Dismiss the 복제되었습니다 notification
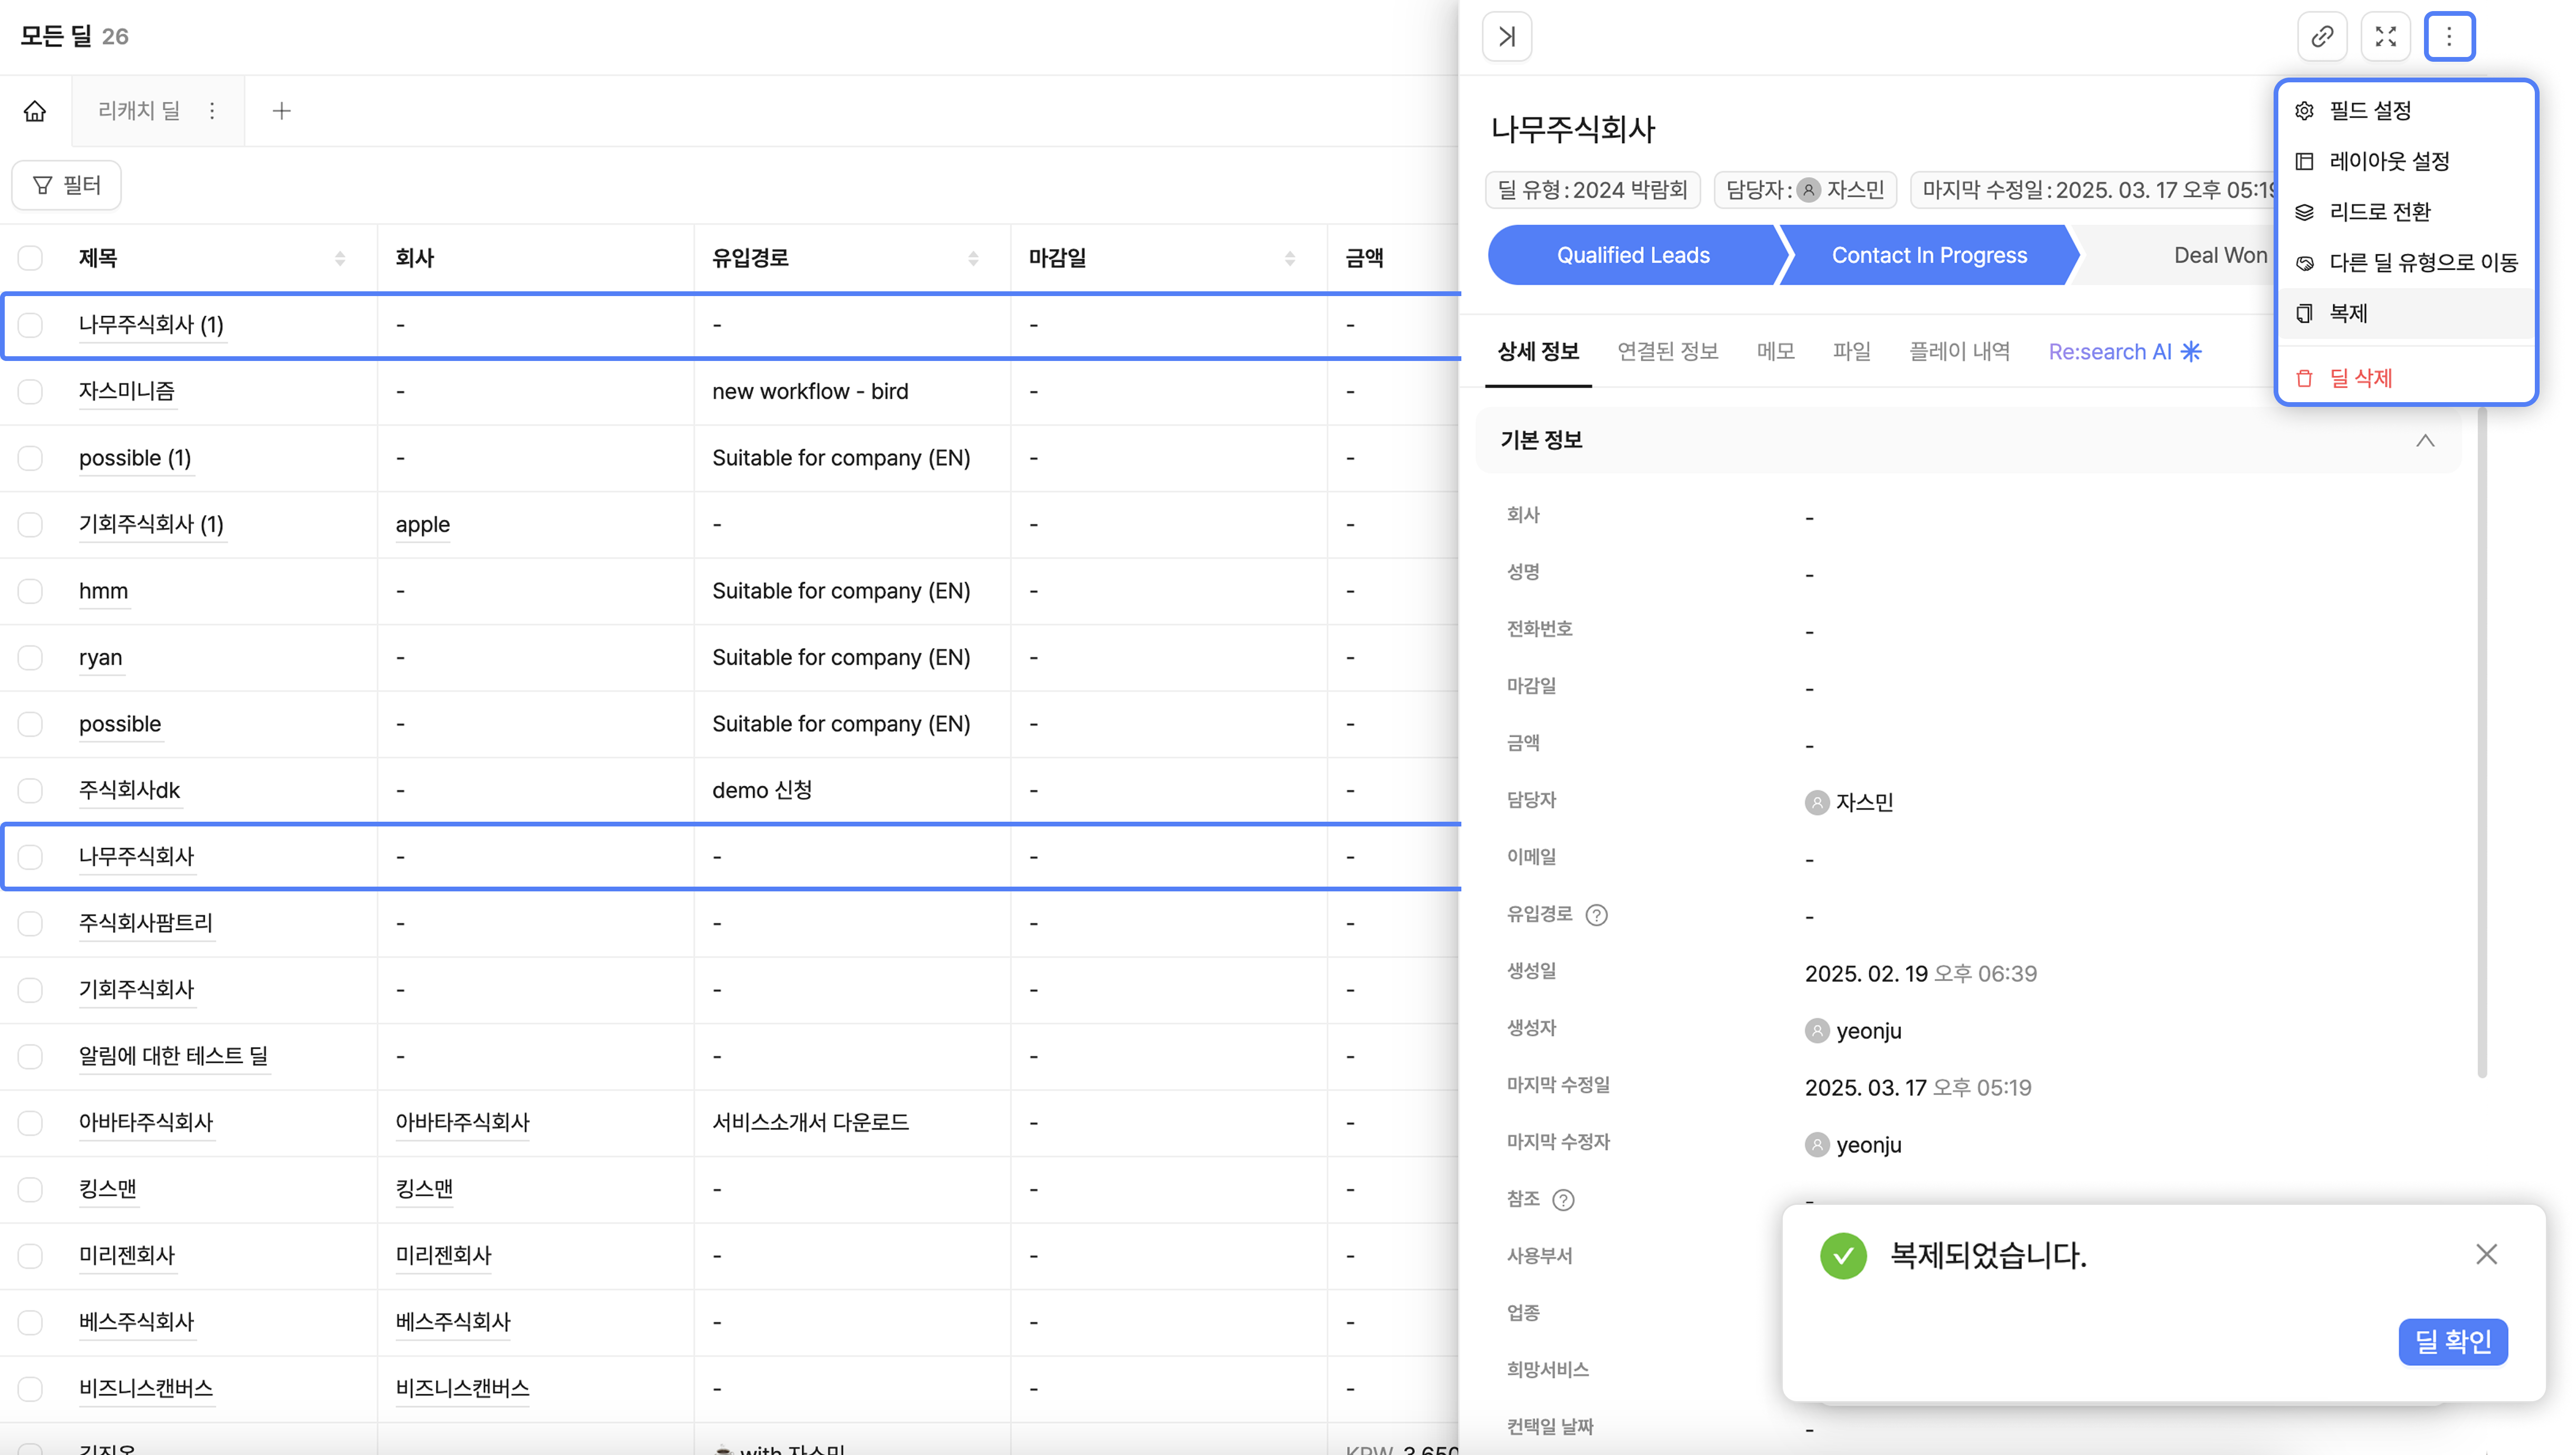 coord(2486,1254)
